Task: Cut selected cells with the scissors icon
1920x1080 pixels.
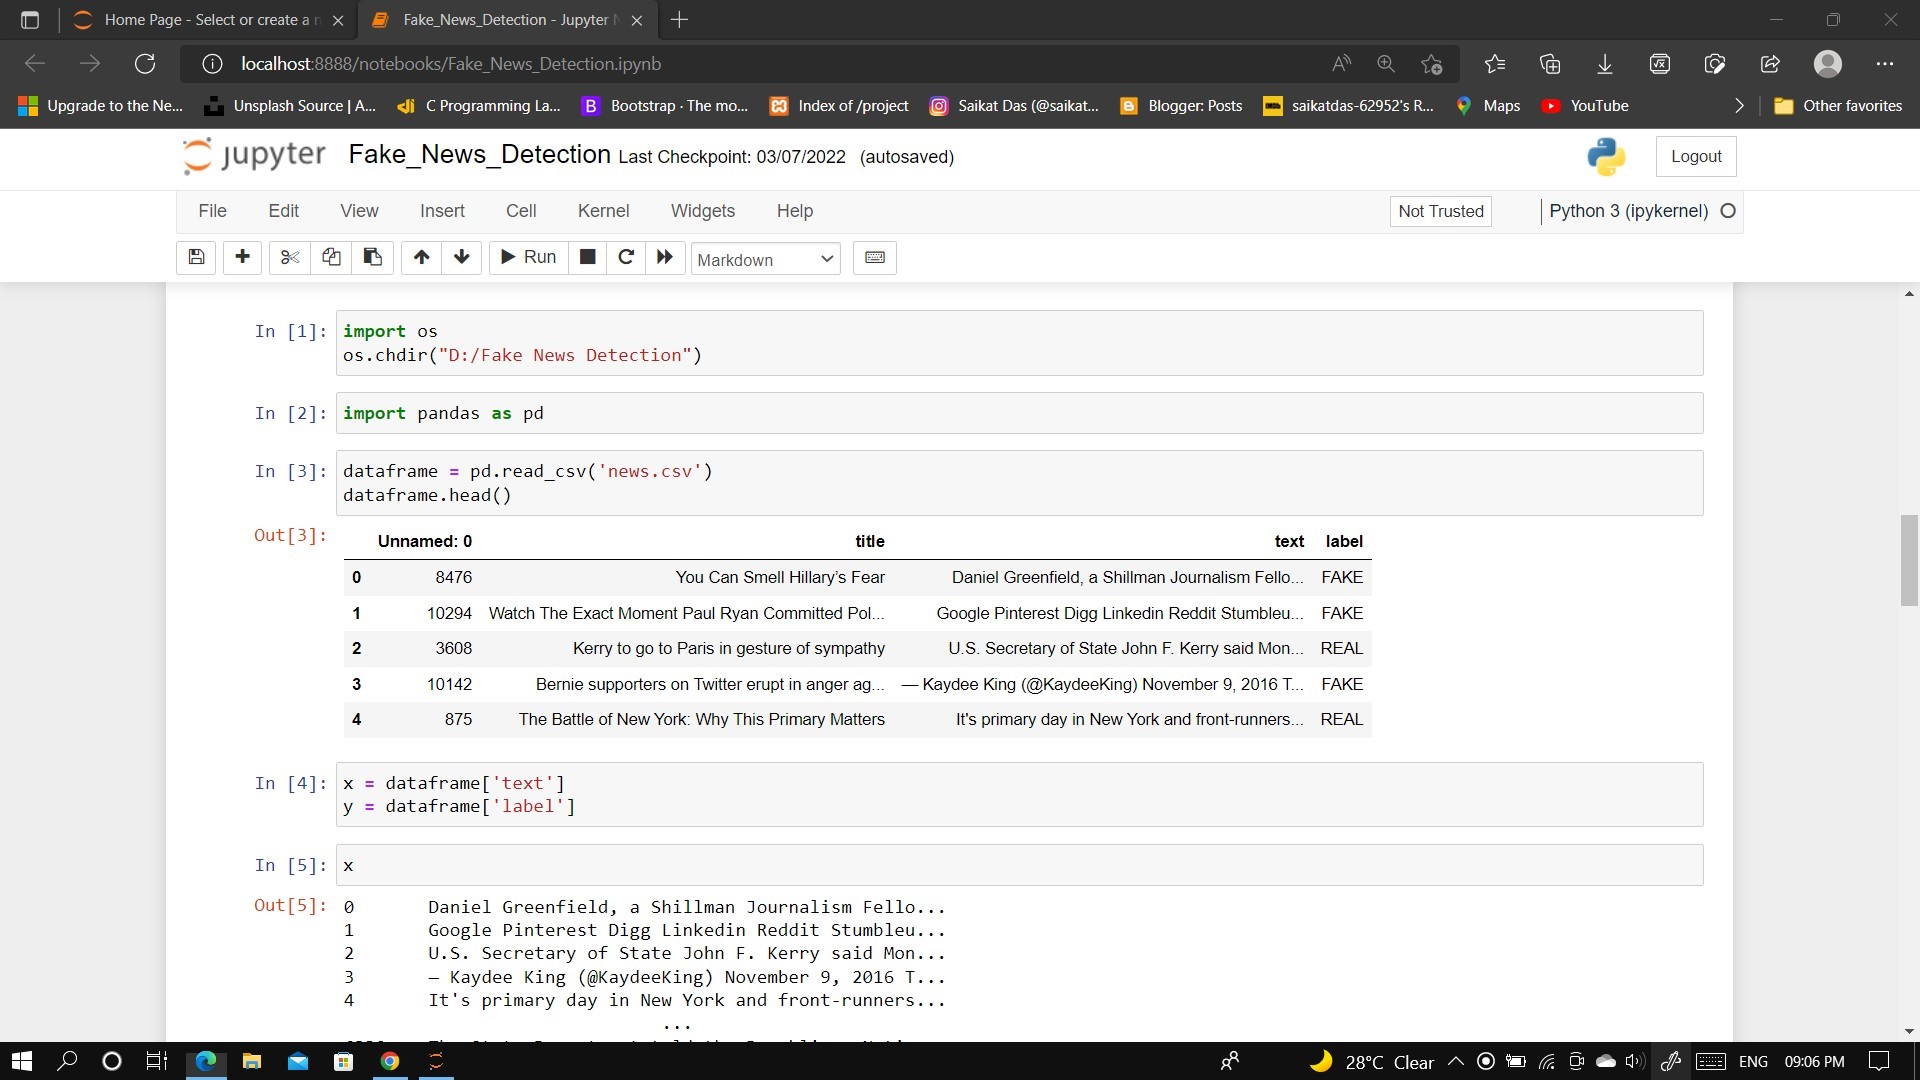Action: tap(290, 258)
